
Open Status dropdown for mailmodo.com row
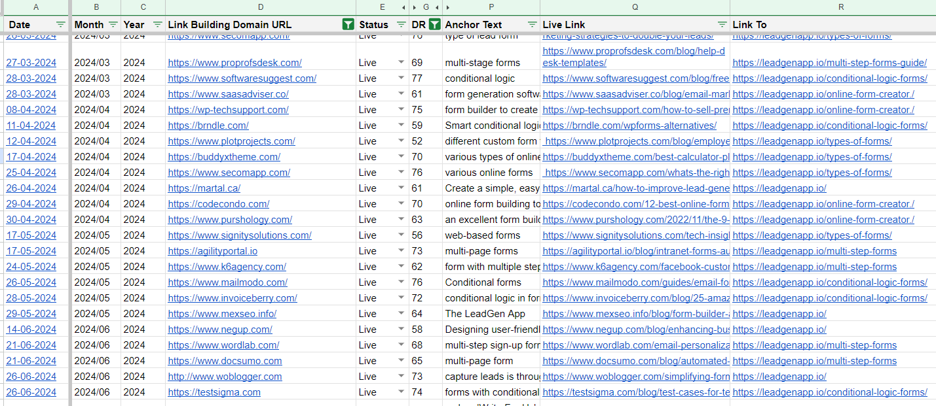(401, 282)
